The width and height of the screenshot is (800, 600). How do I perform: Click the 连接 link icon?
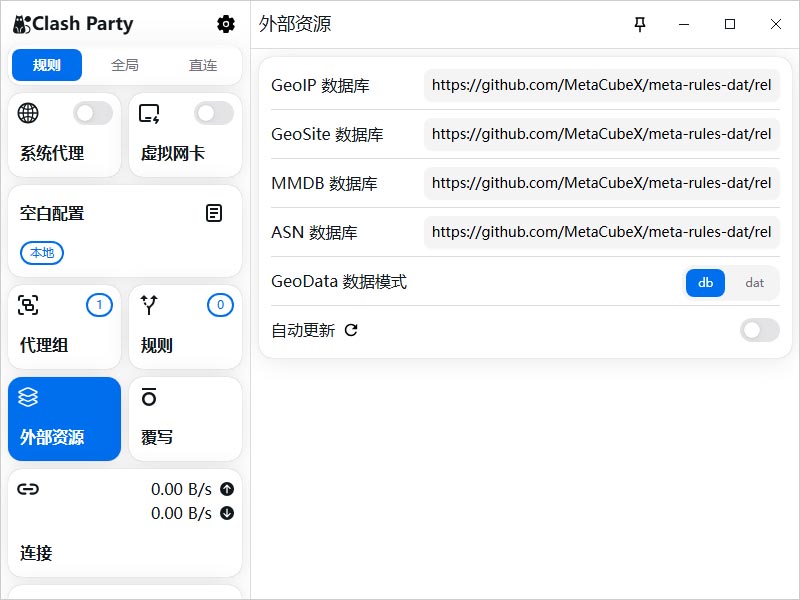click(28, 489)
